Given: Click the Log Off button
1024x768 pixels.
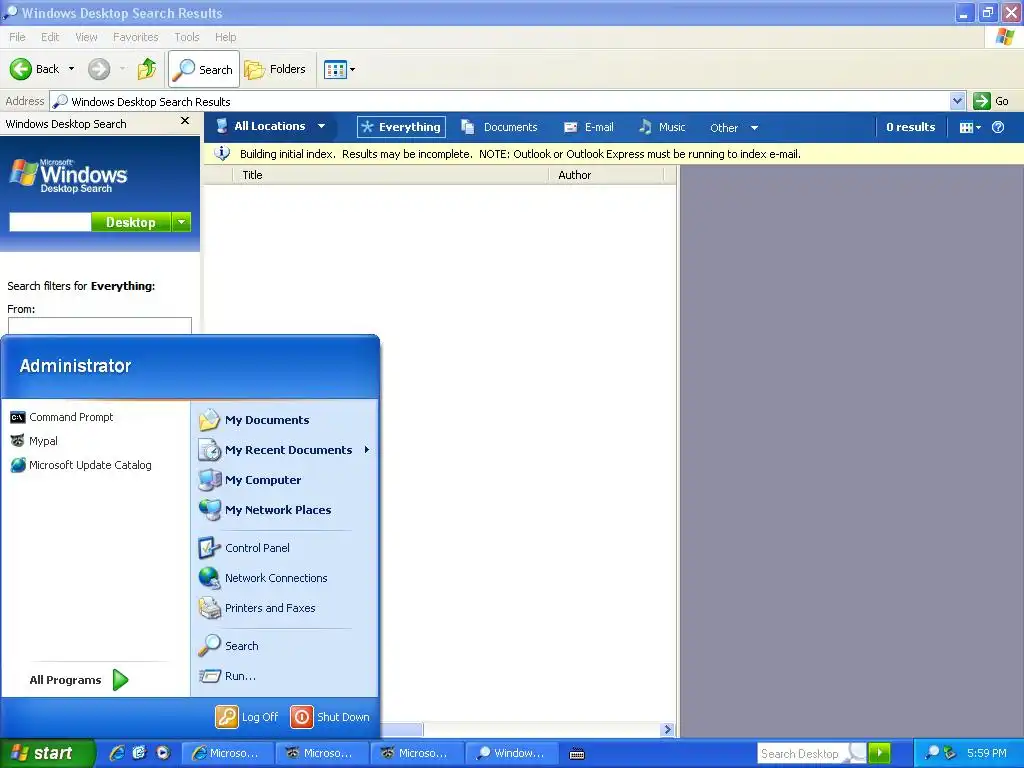Looking at the screenshot, I should (247, 716).
